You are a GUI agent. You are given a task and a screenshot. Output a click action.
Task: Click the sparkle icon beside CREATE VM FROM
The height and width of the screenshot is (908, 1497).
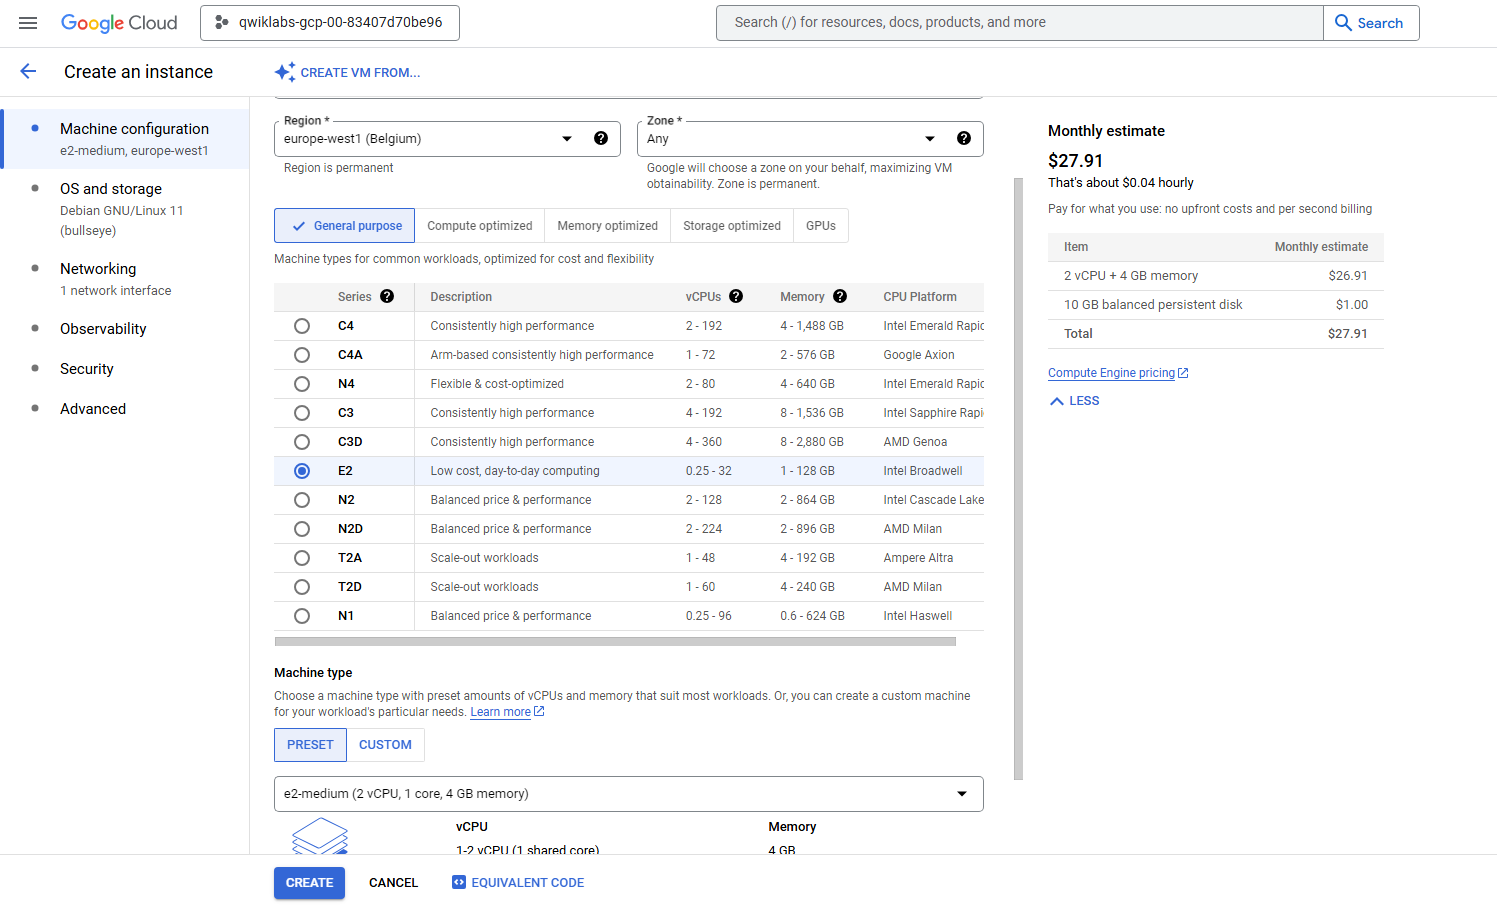(285, 72)
